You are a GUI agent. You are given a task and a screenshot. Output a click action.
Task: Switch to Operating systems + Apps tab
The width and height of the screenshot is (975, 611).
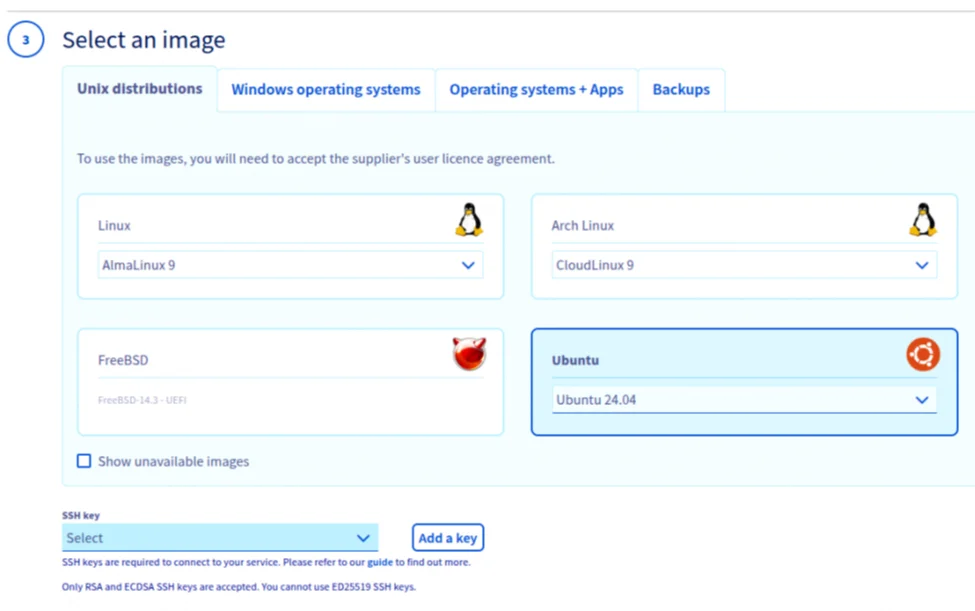[536, 90]
